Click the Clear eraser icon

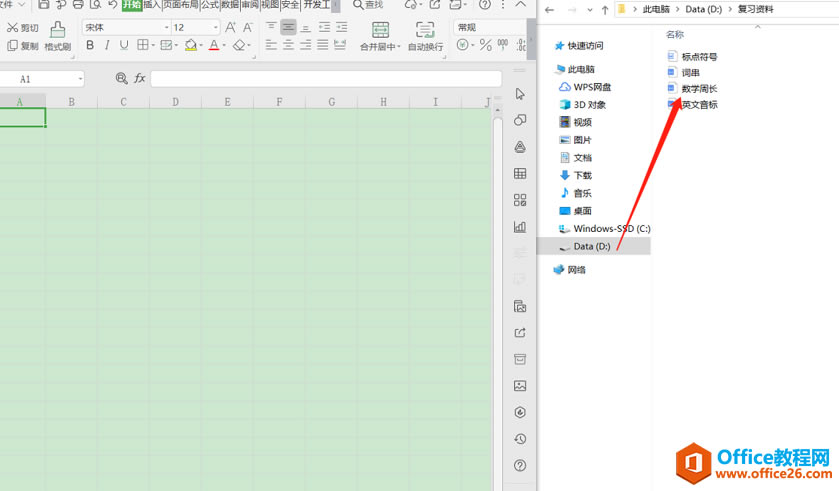[239, 45]
